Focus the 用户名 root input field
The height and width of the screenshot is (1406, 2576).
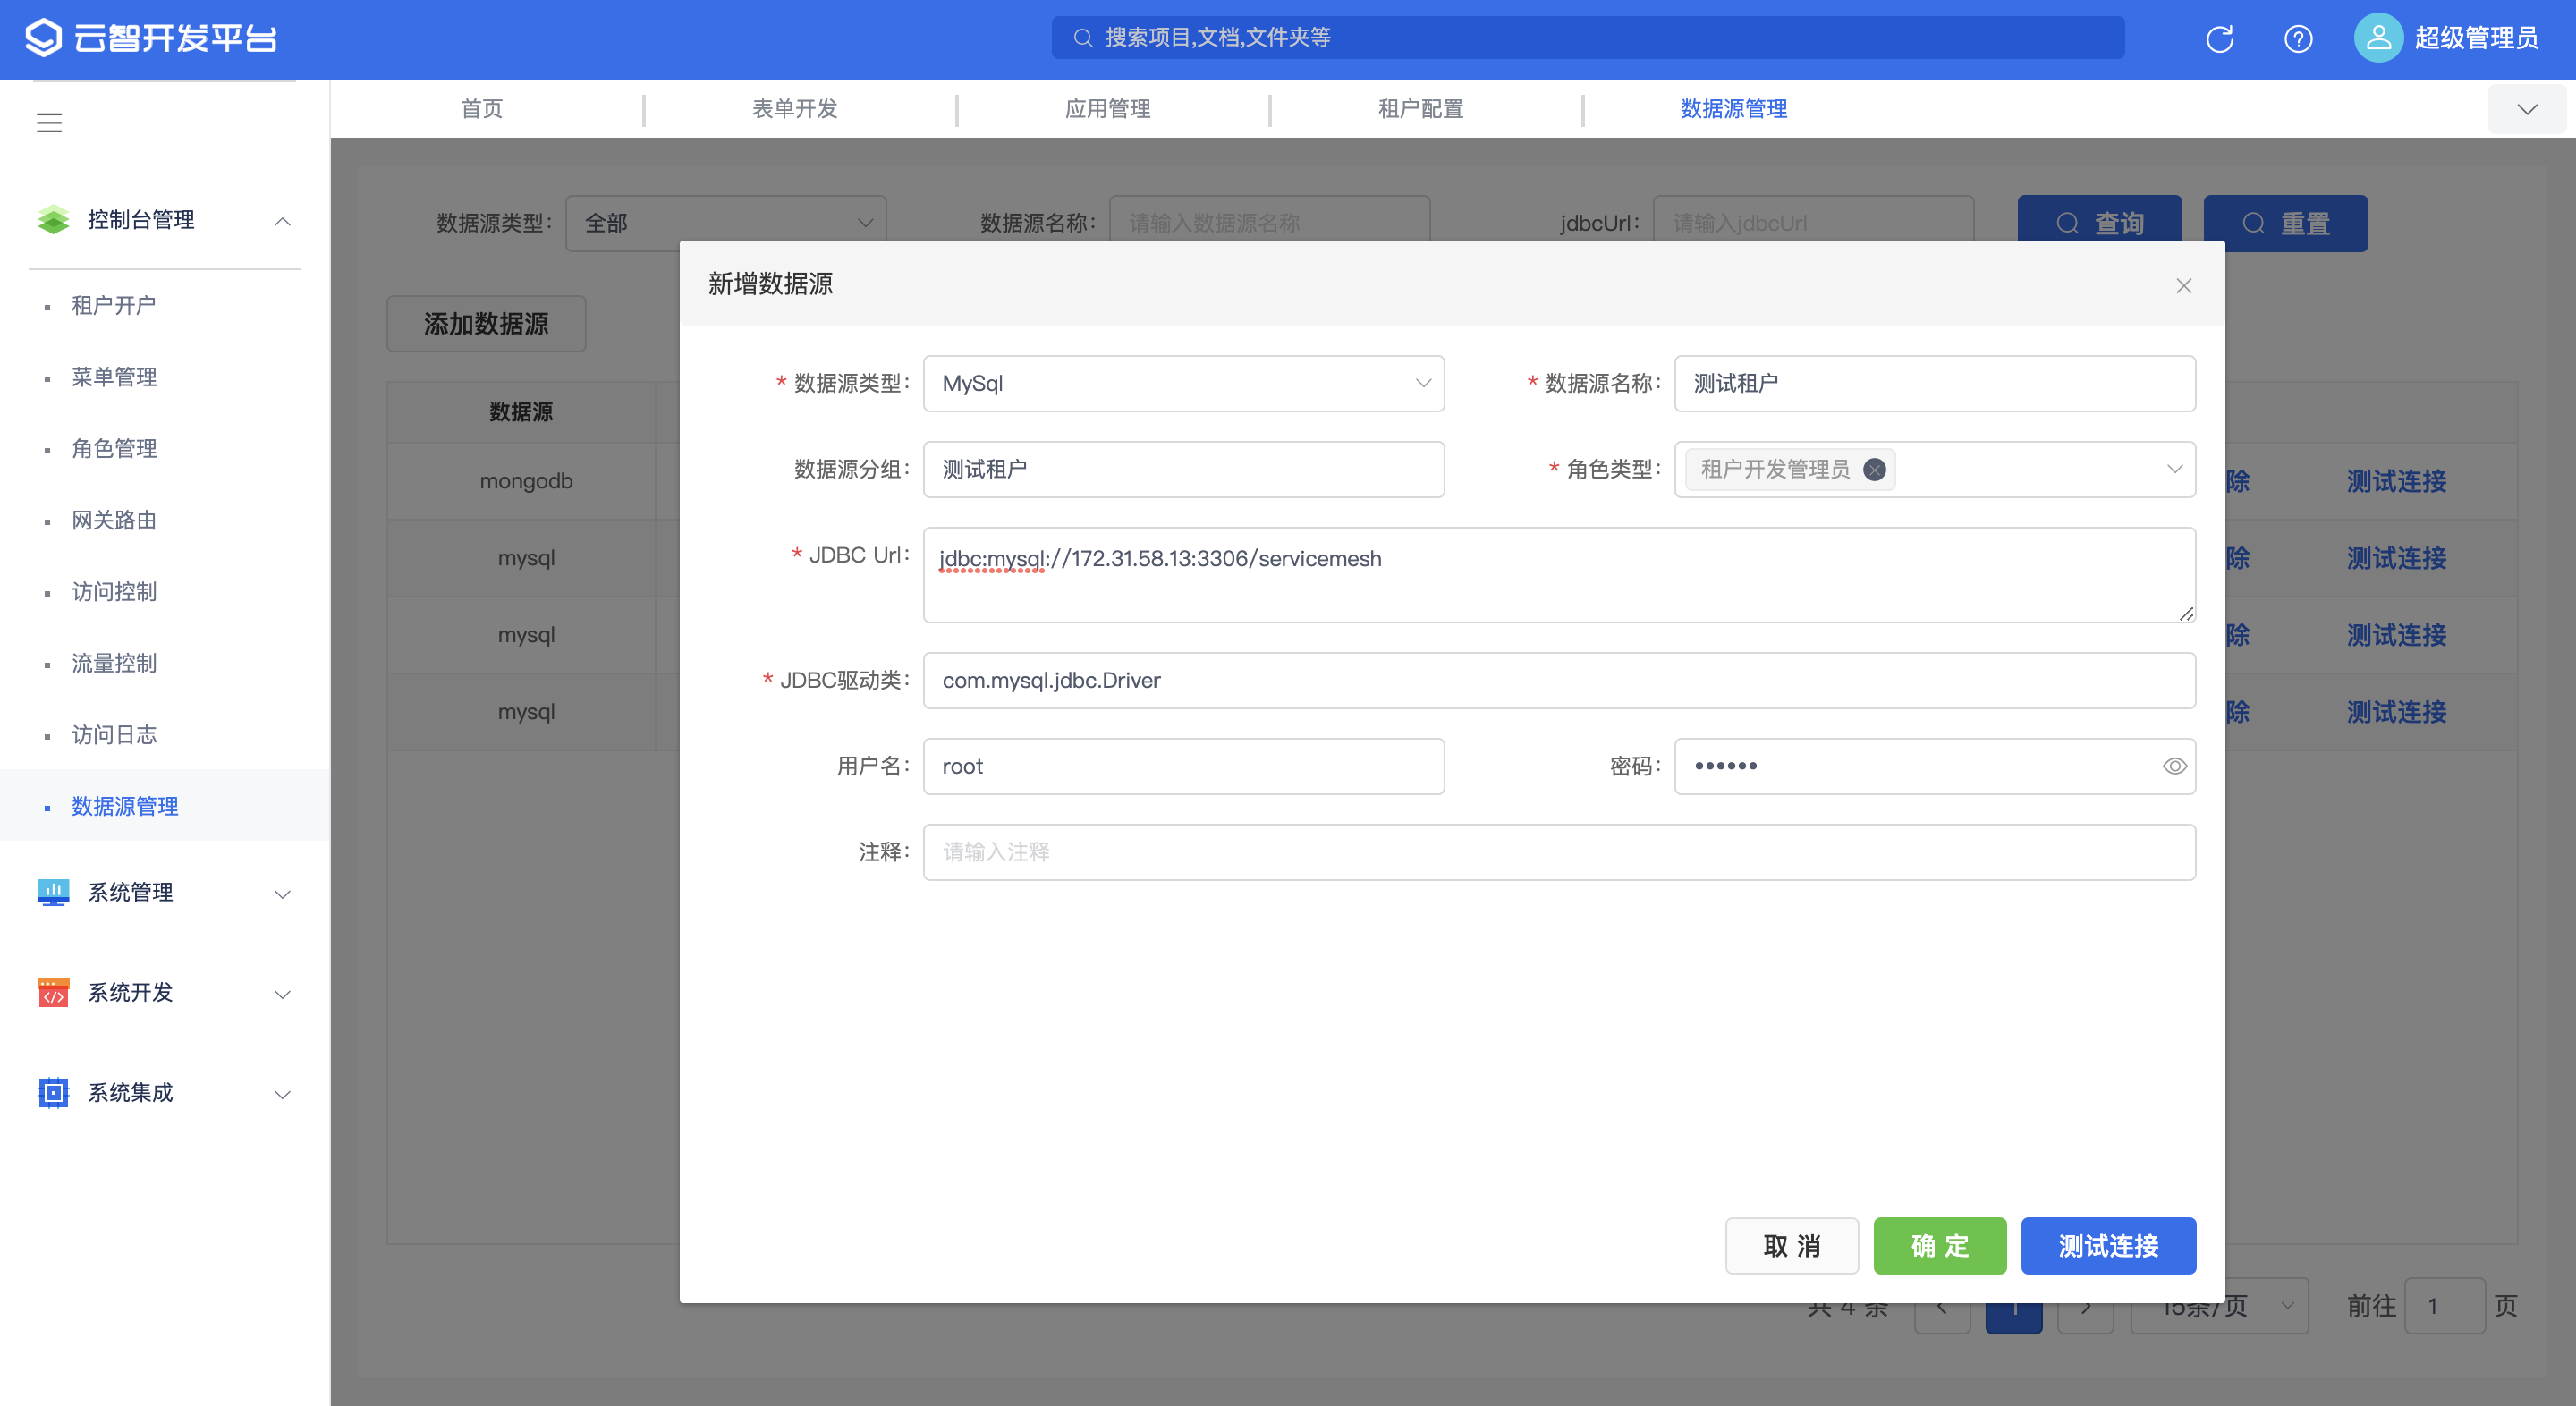point(1183,766)
